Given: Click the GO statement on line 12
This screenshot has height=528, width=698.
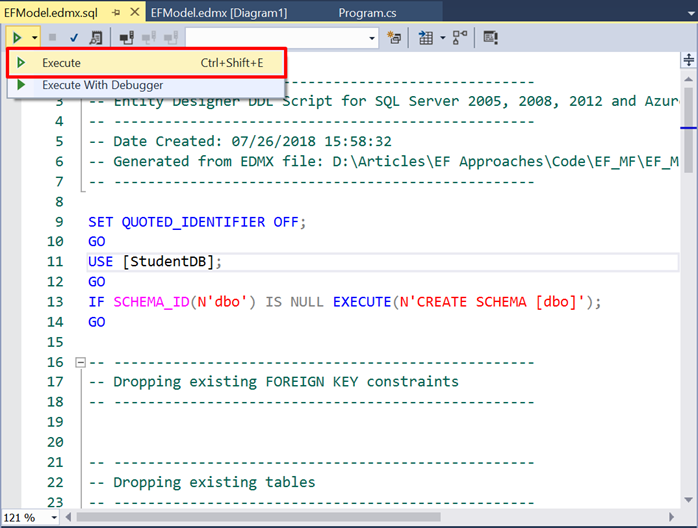Looking at the screenshot, I should (x=97, y=282).
